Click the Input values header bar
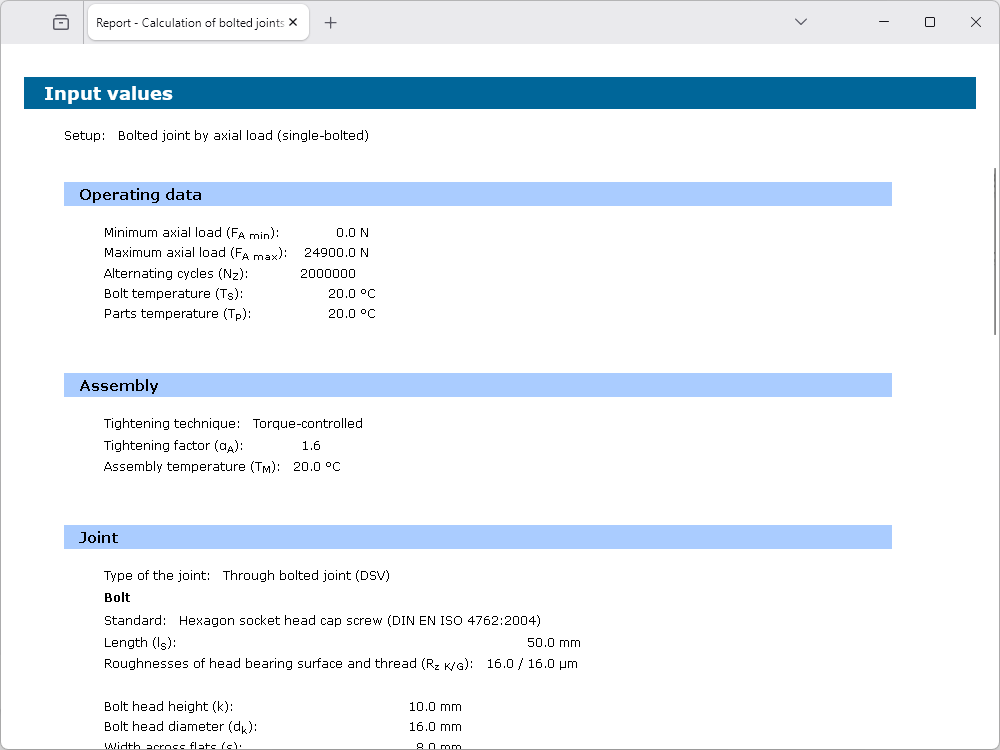The height and width of the screenshot is (750, 1000). click(x=499, y=94)
